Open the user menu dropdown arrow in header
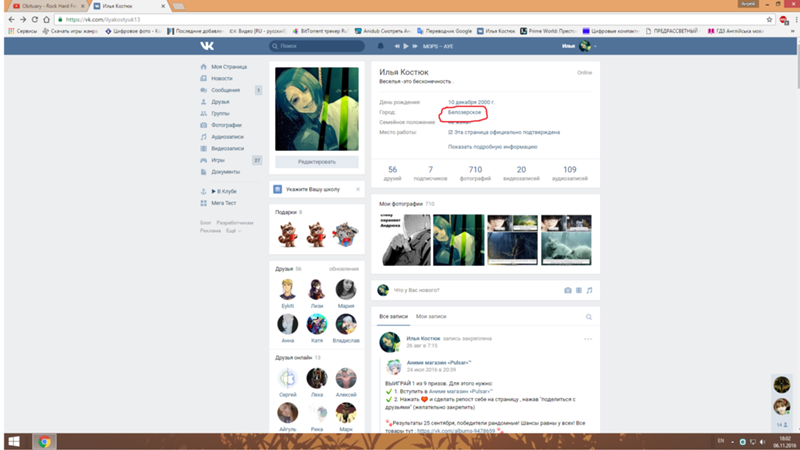The image size is (800, 450). [x=595, y=46]
